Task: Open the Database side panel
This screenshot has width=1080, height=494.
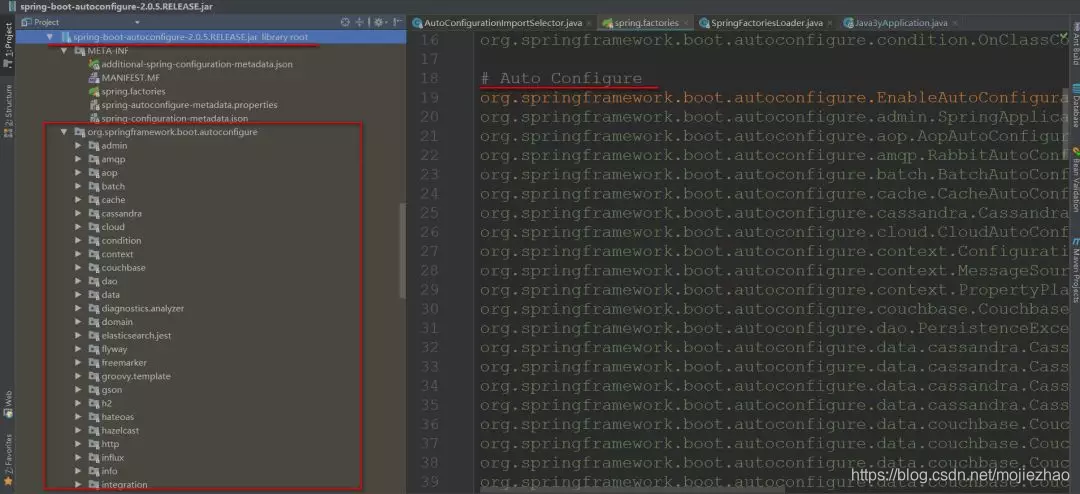Action: 1075,105
